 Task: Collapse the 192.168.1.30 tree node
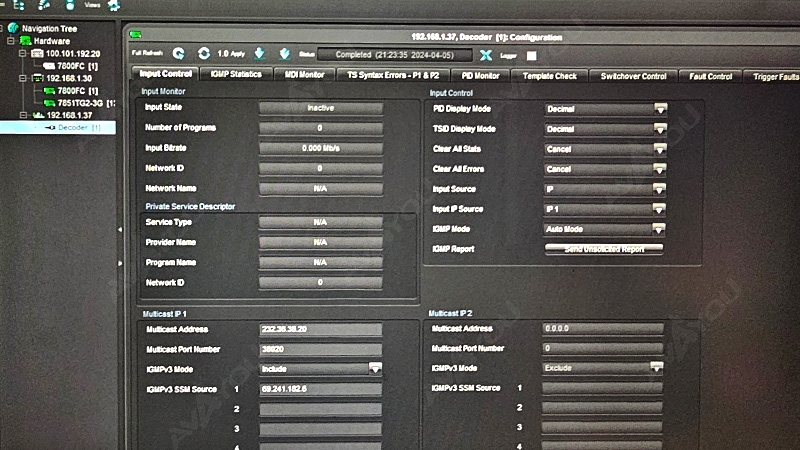[24, 78]
